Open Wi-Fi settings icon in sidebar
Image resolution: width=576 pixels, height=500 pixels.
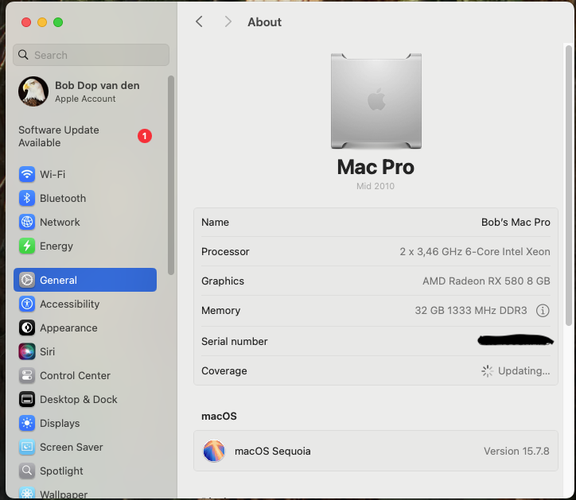pos(27,174)
